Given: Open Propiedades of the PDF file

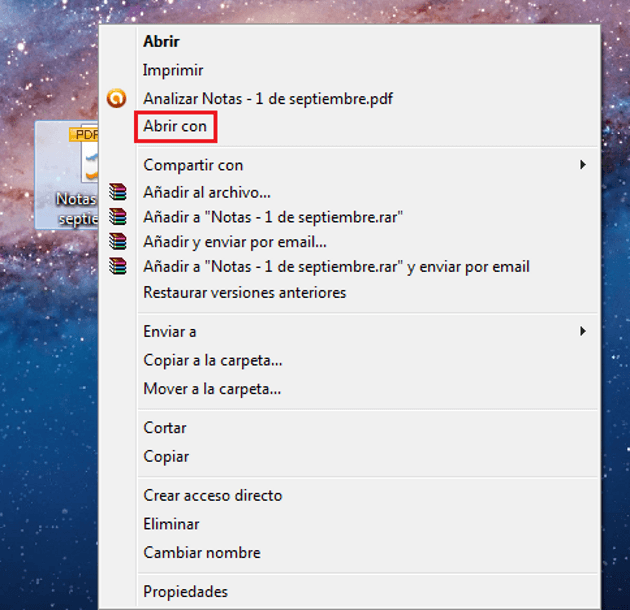Looking at the screenshot, I should [x=185, y=591].
